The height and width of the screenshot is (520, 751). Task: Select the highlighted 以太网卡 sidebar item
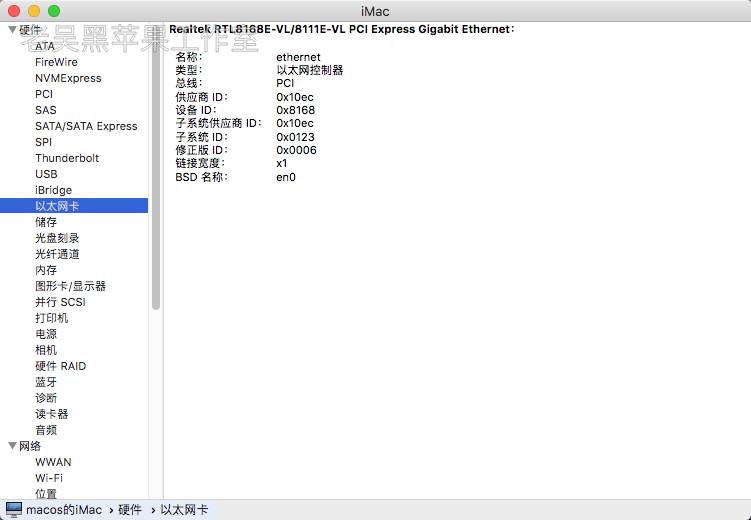[74, 206]
